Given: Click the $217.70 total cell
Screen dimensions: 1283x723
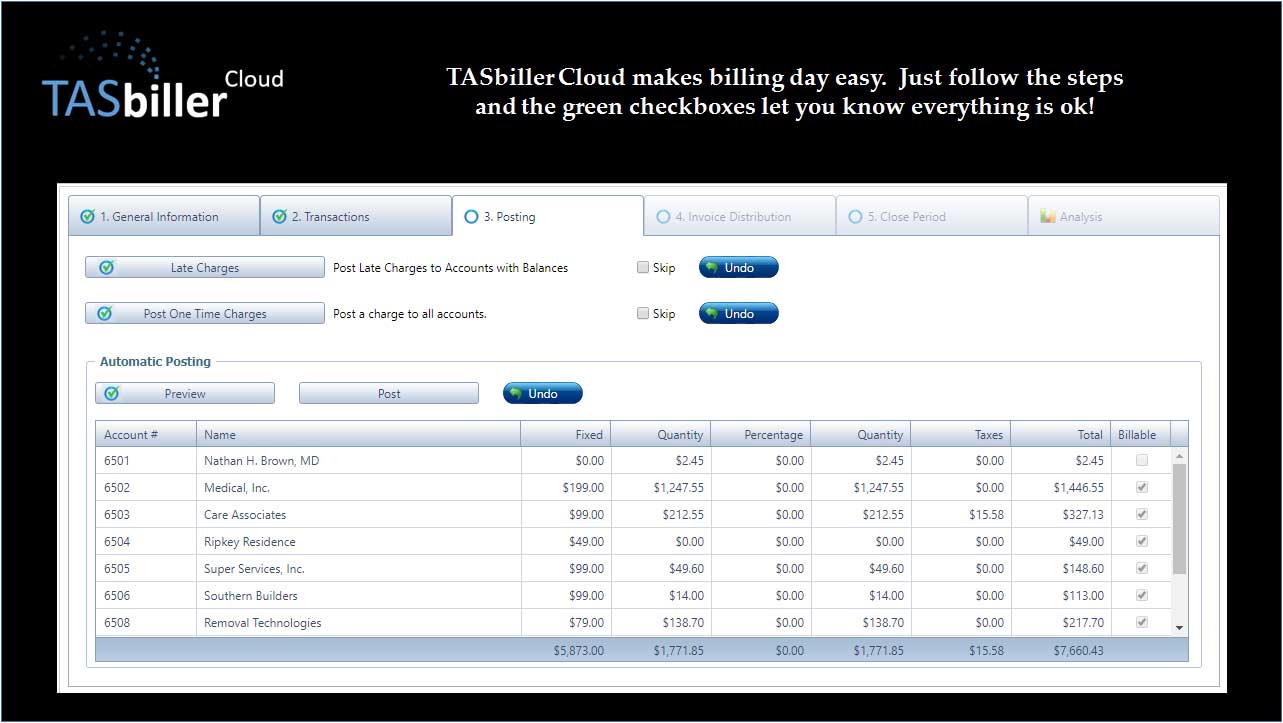Looking at the screenshot, I should pos(1061,623).
